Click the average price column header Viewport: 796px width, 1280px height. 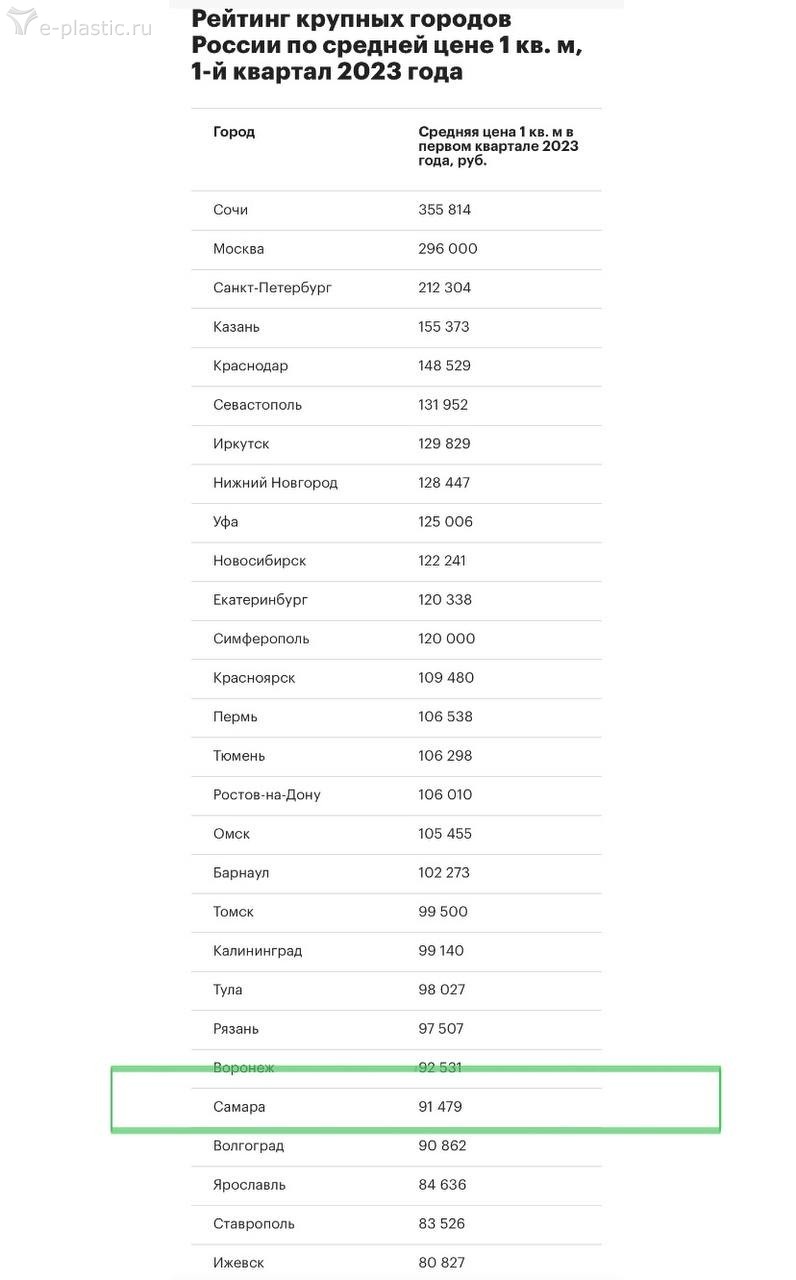click(498, 146)
